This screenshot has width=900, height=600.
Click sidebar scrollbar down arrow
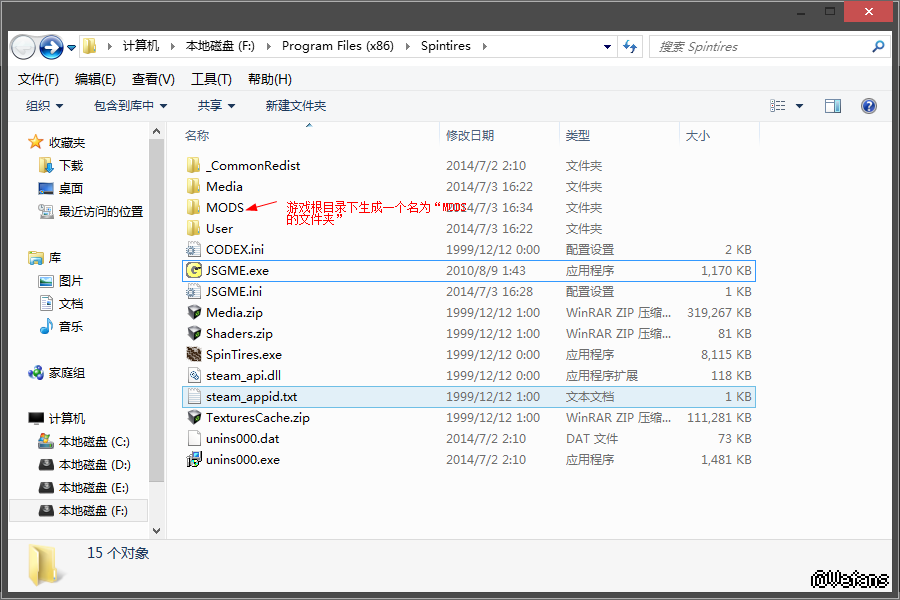tap(156, 531)
